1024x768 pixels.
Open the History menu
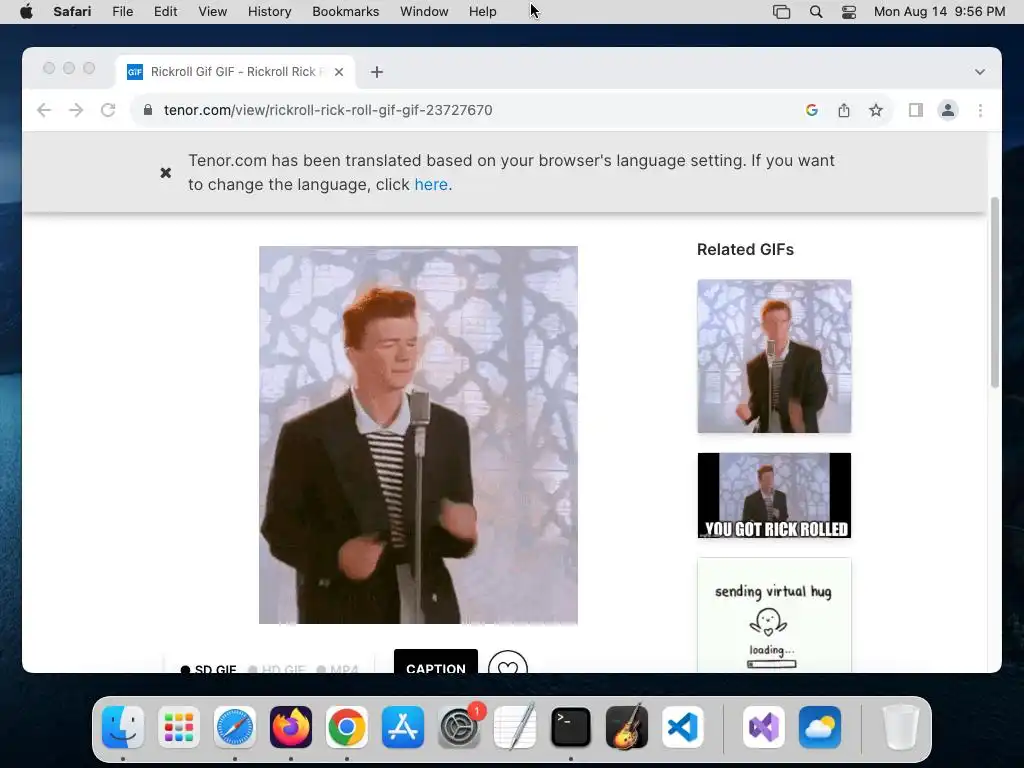coord(269,12)
